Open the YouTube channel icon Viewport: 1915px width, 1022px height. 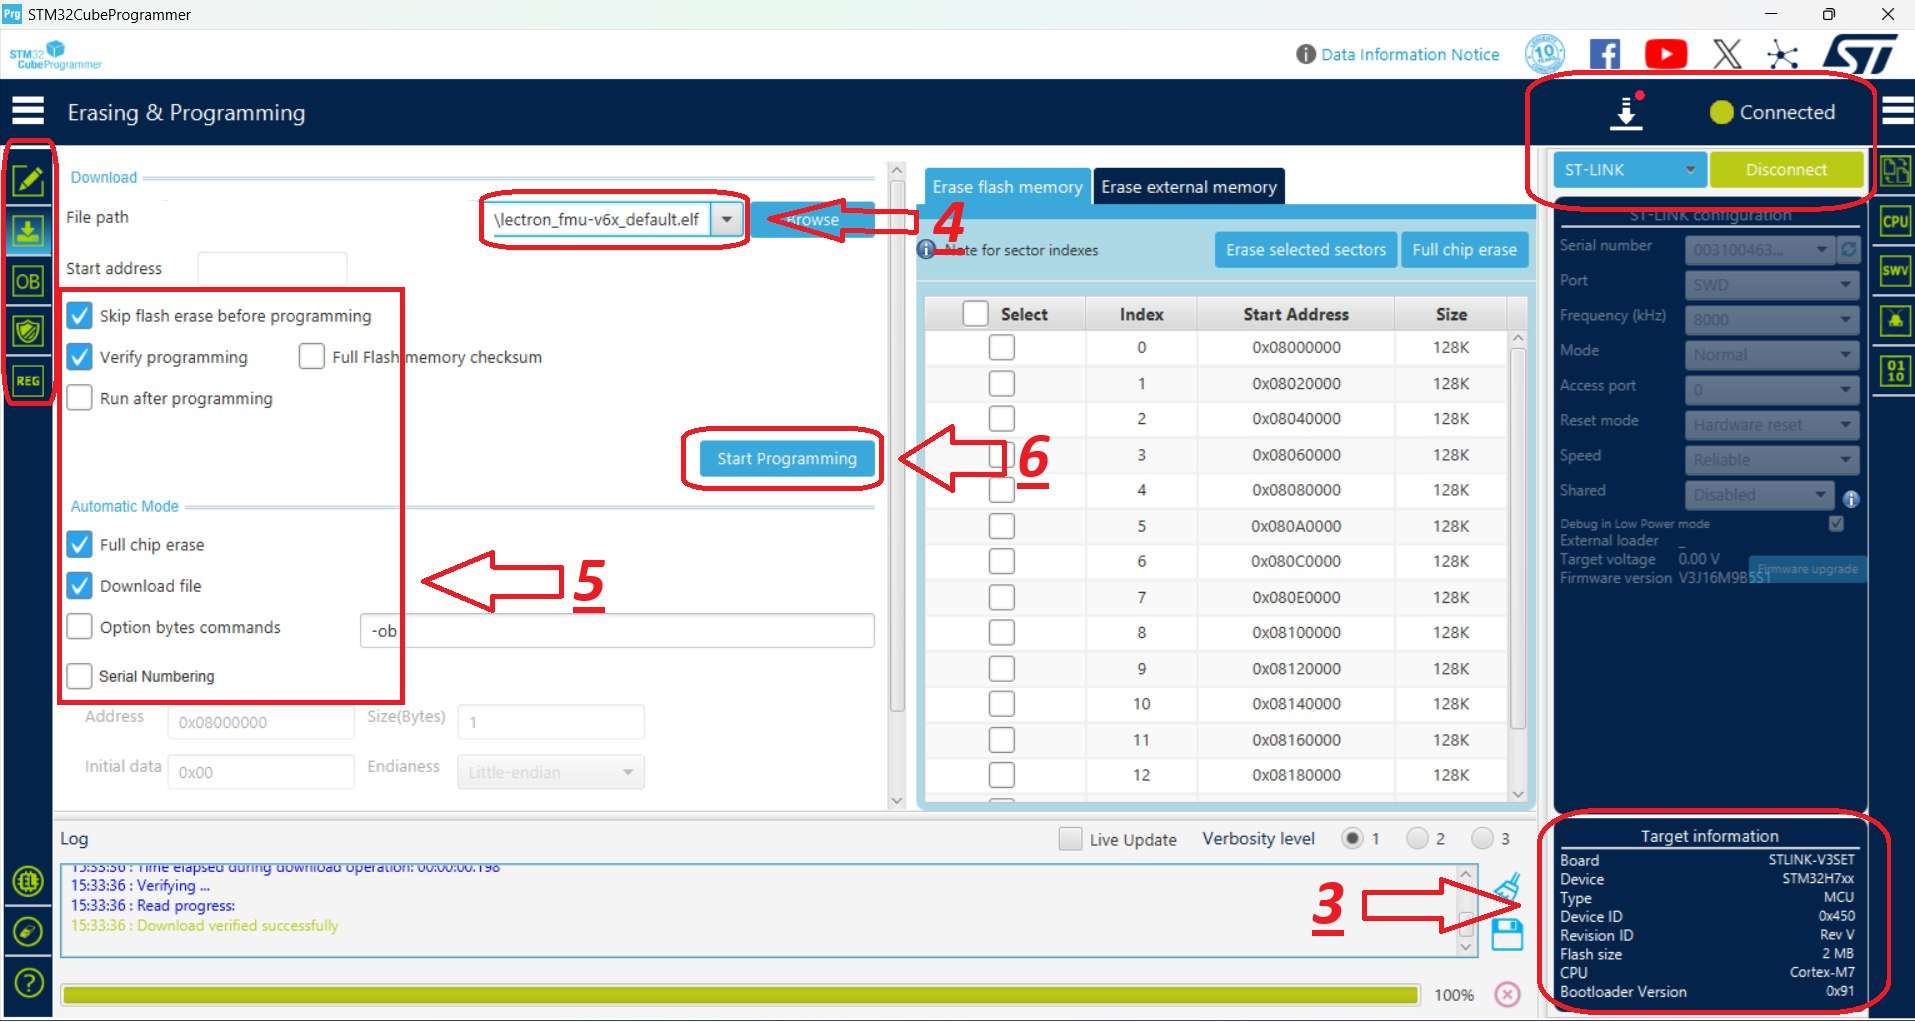1666,54
